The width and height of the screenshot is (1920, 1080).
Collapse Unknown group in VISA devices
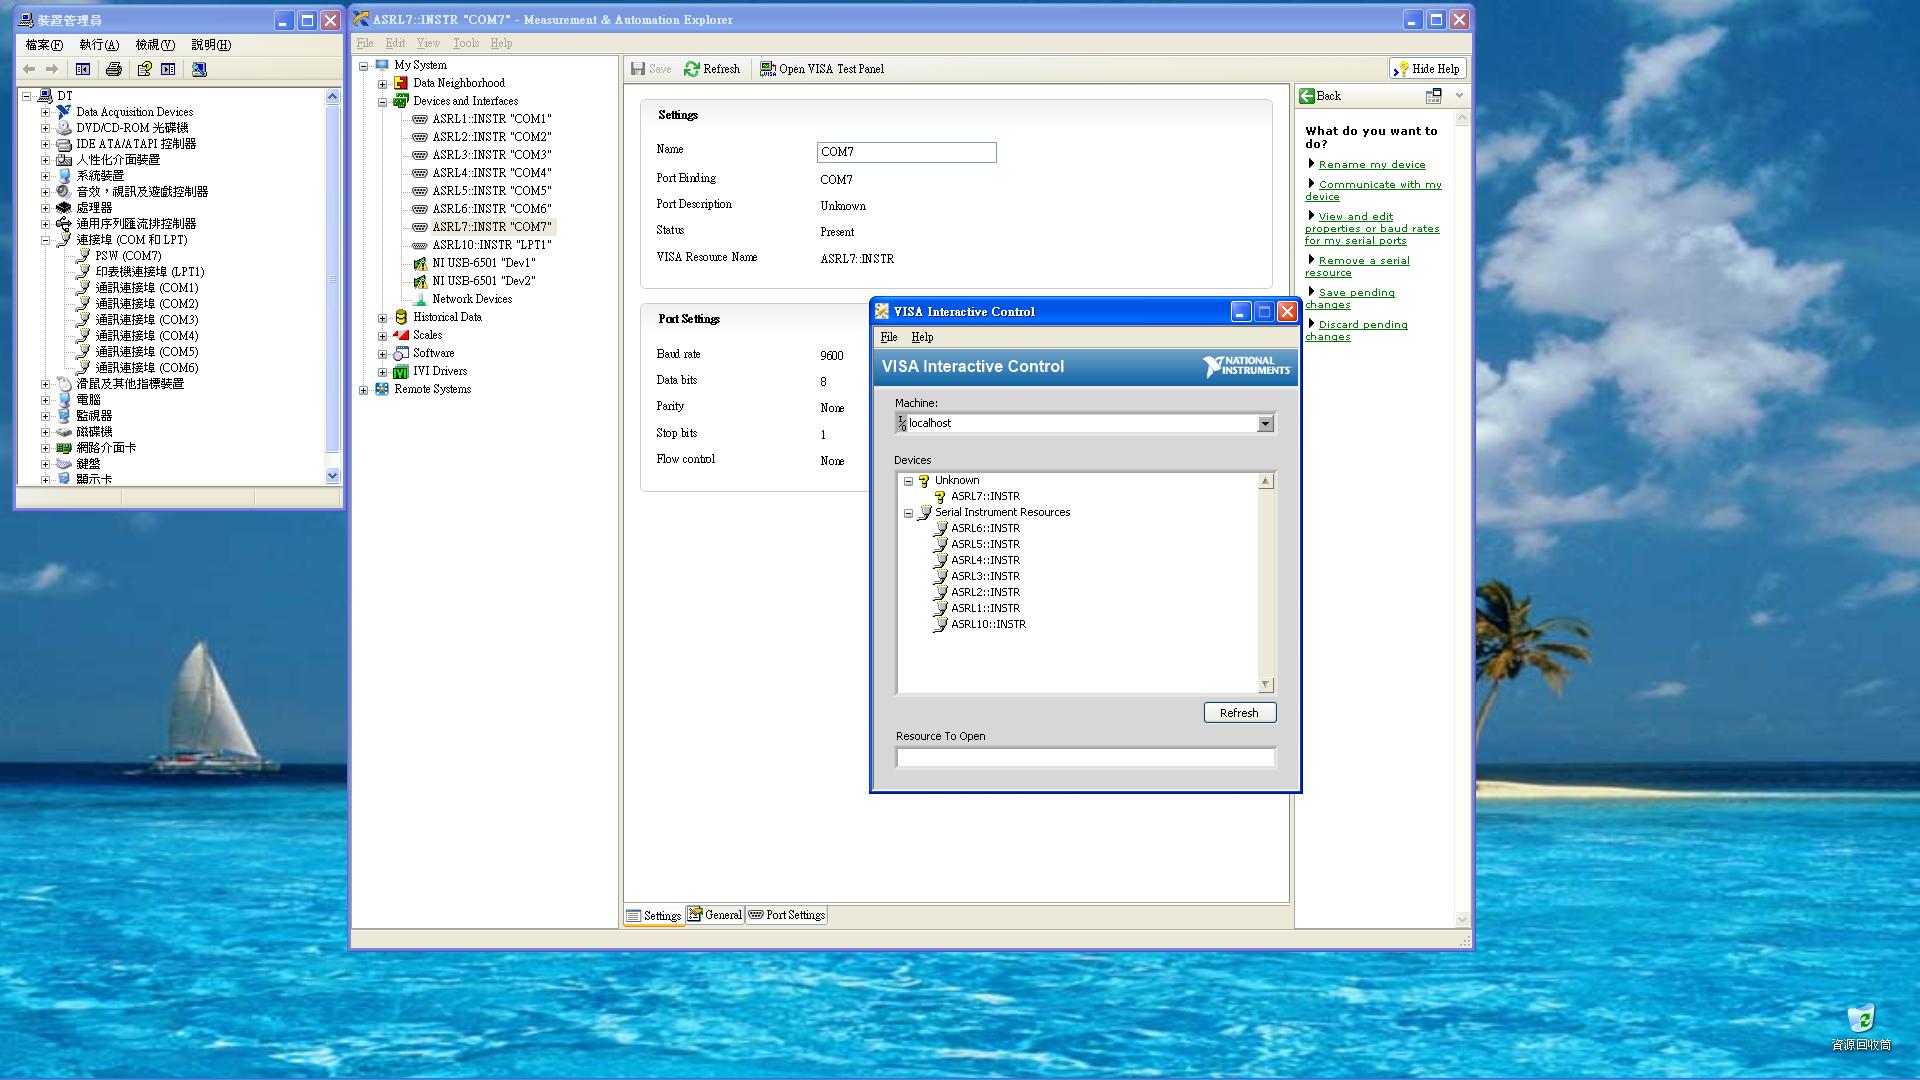tap(908, 481)
